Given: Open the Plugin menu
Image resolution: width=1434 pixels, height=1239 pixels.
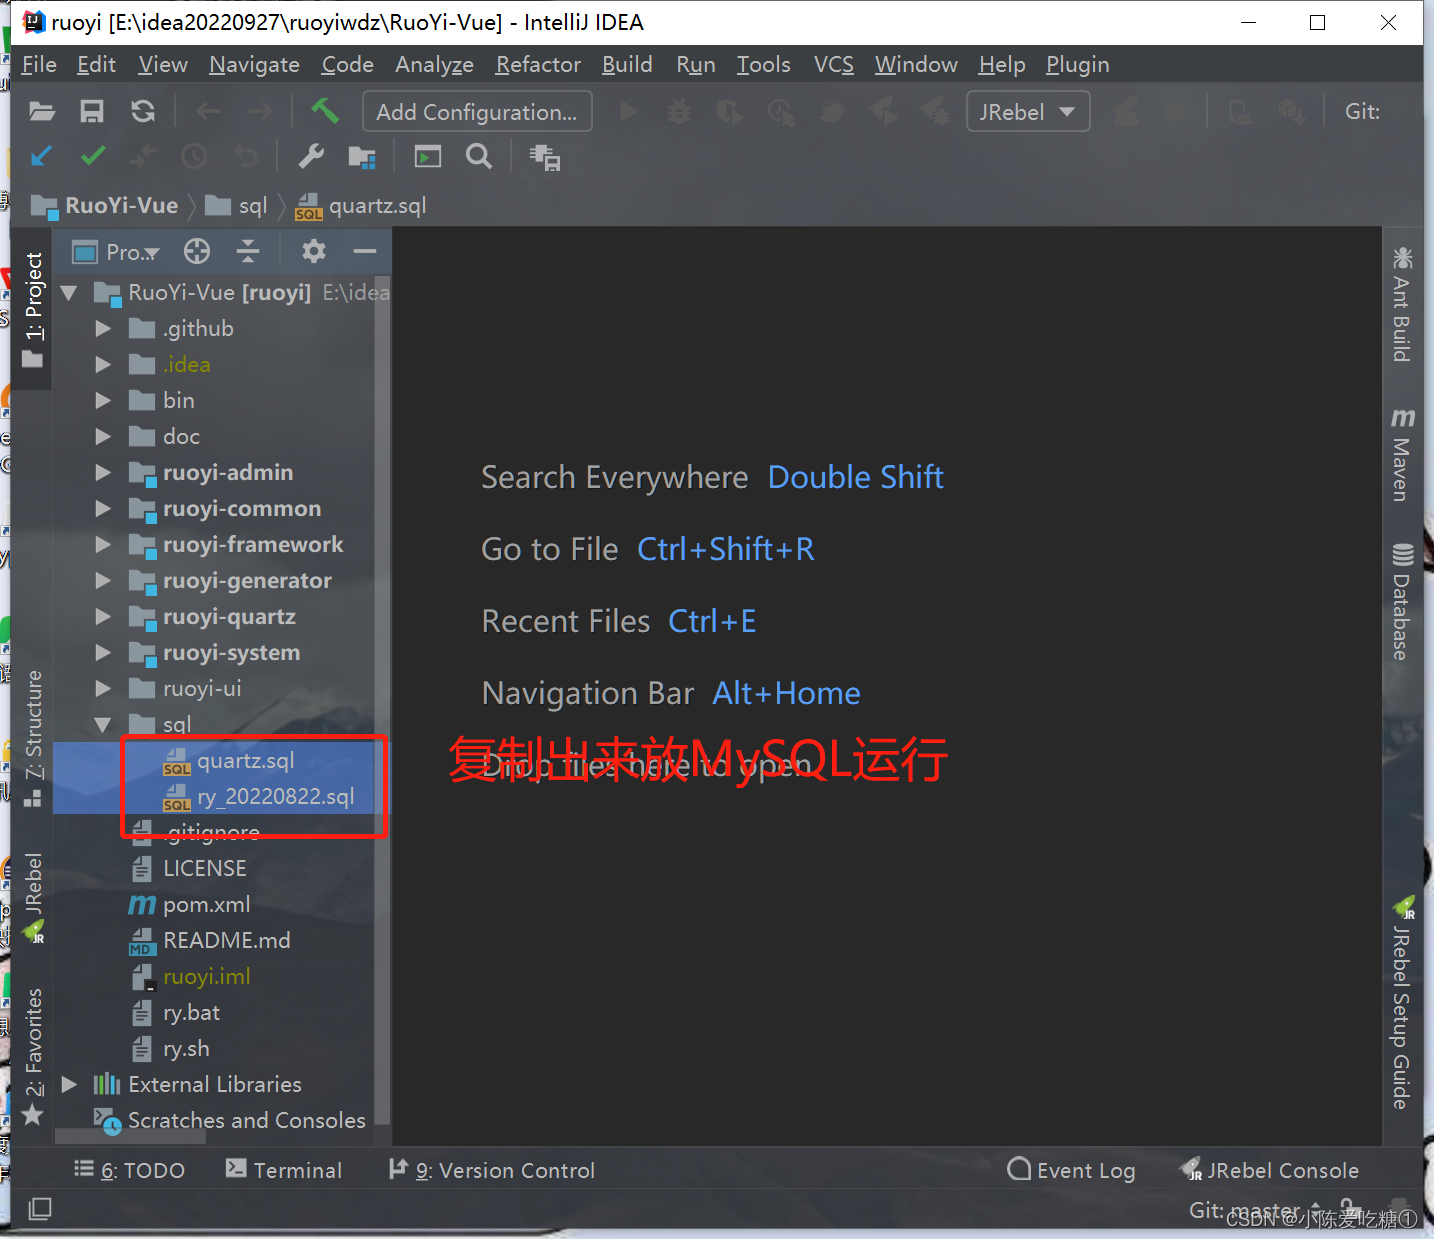Looking at the screenshot, I should point(1078,64).
